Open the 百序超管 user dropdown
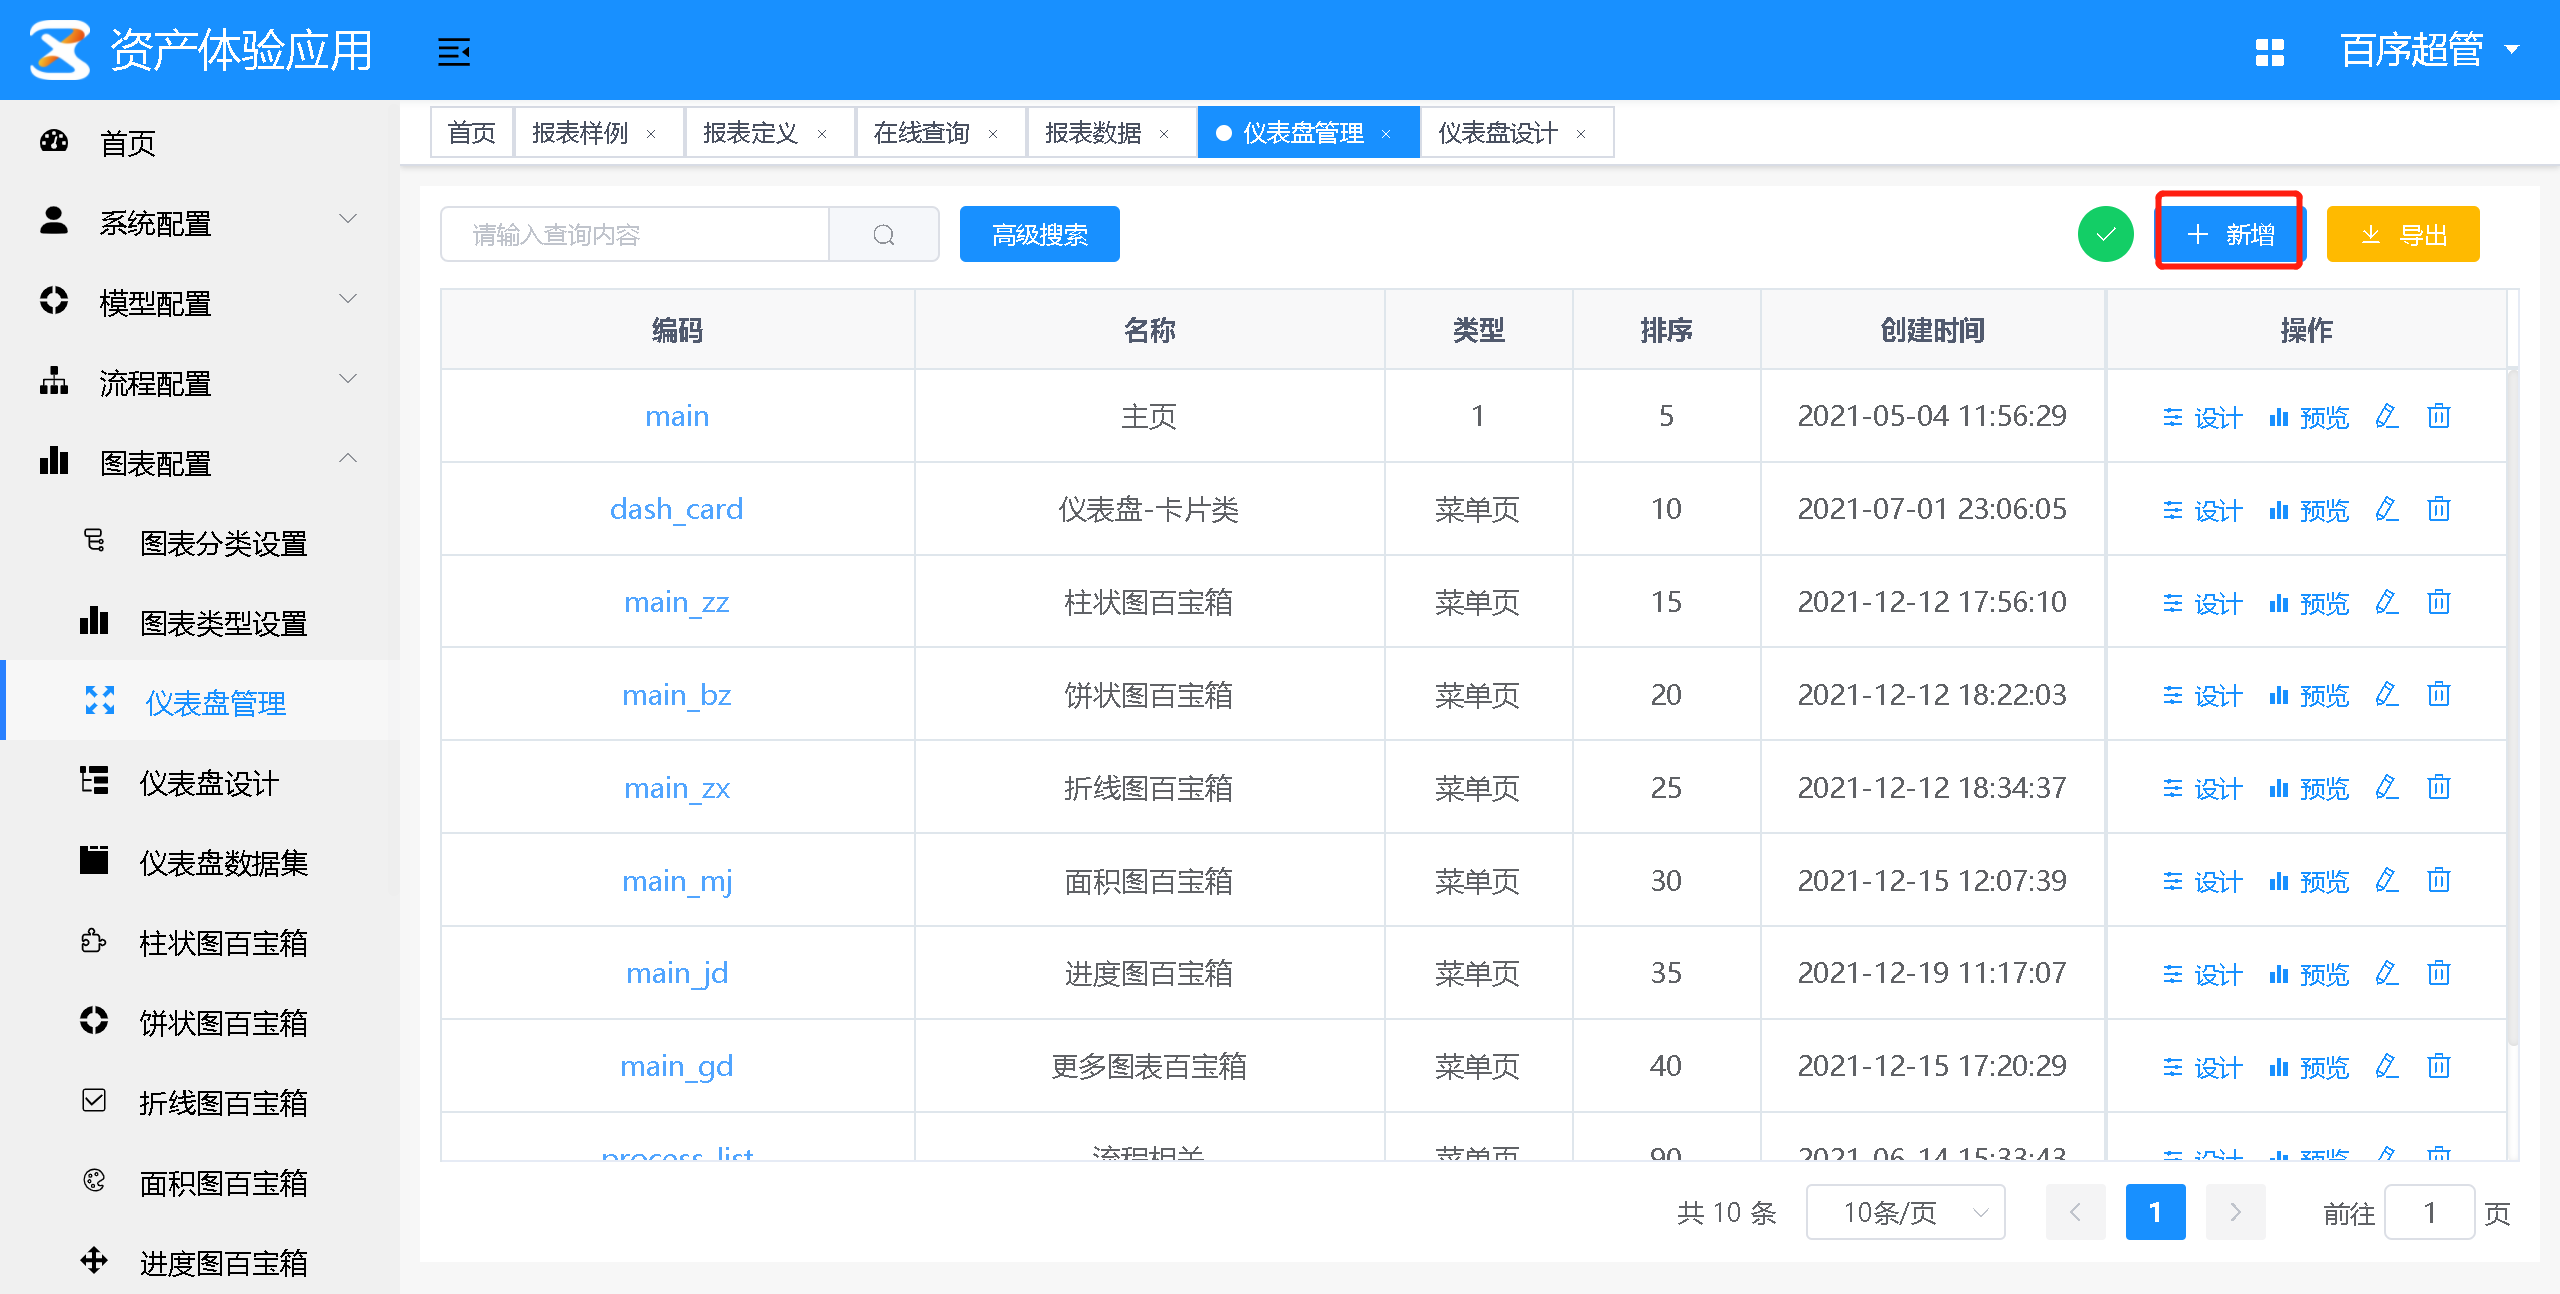The width and height of the screenshot is (2560, 1294). tap(2428, 50)
